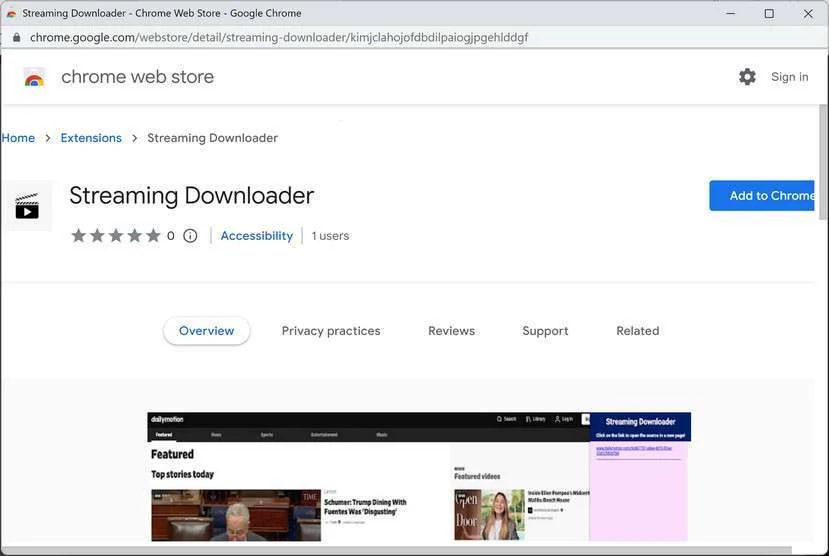This screenshot has width=829, height=556.
Task: Click the third rating star
Action: point(116,236)
